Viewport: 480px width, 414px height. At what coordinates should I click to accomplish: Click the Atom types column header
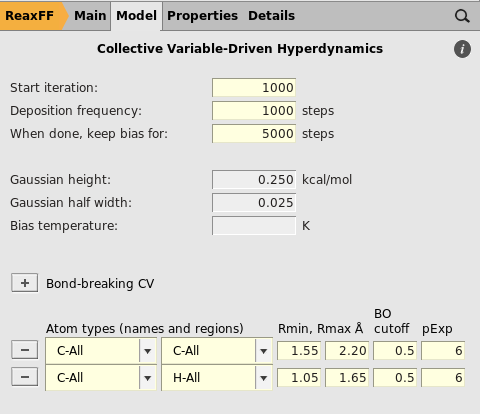145,329
